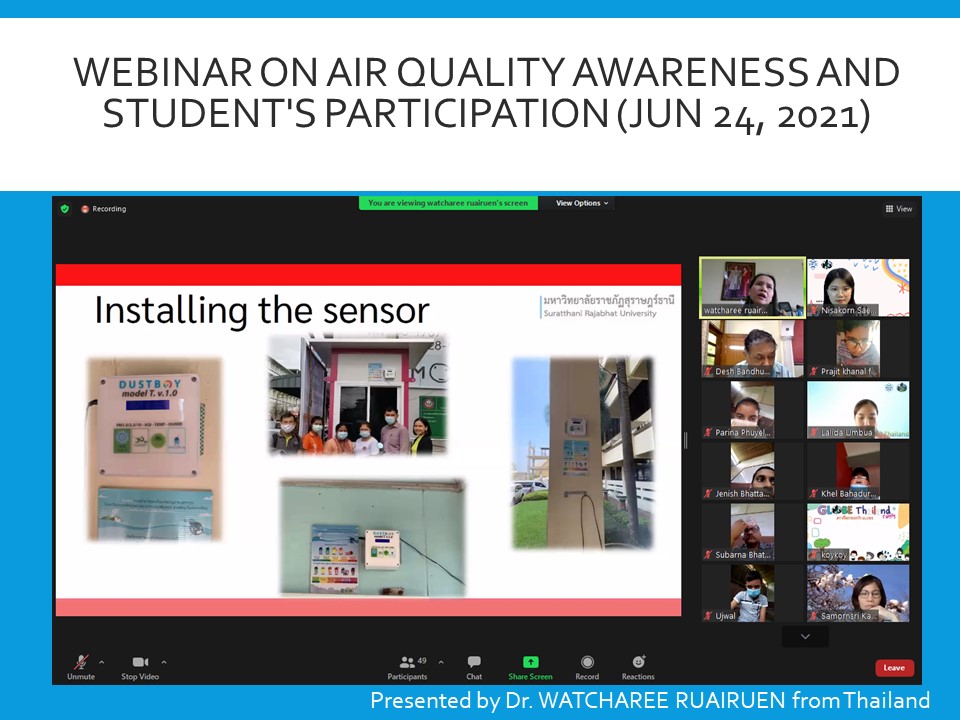
Task: Select watcharee ruairuen's video thumbnail
Action: click(752, 288)
